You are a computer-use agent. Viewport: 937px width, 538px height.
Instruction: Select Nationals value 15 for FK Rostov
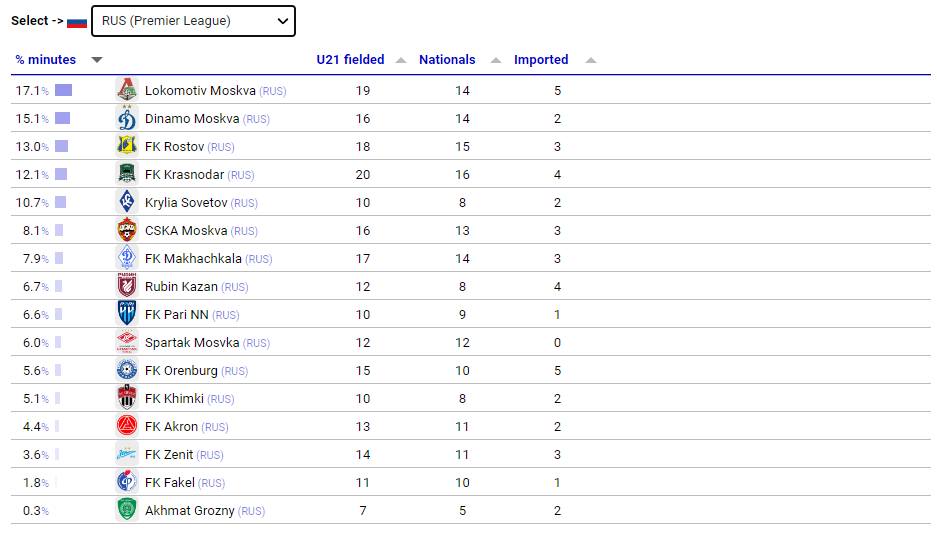pos(463,147)
